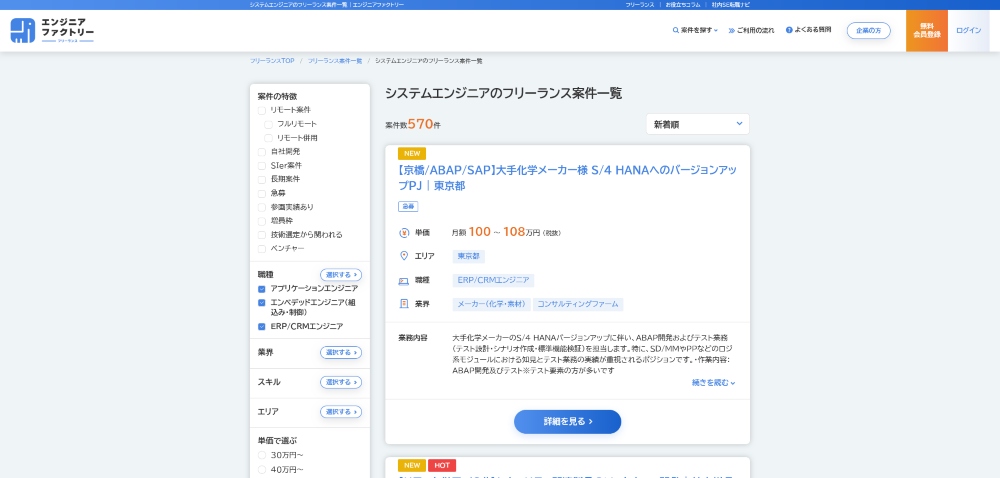Image resolution: width=1000 pixels, height=478 pixels.
Task: Click the 570 job count number
Action: coord(420,124)
